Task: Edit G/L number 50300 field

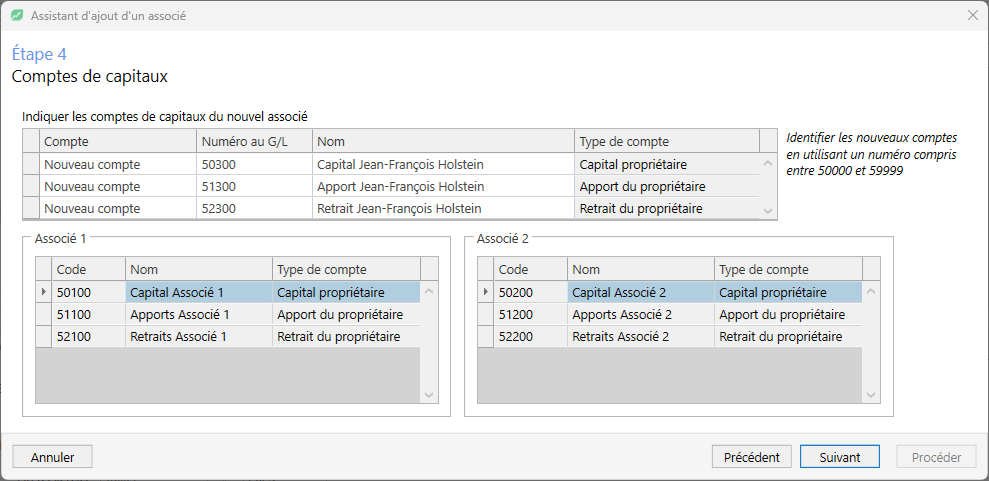Action: (254, 165)
